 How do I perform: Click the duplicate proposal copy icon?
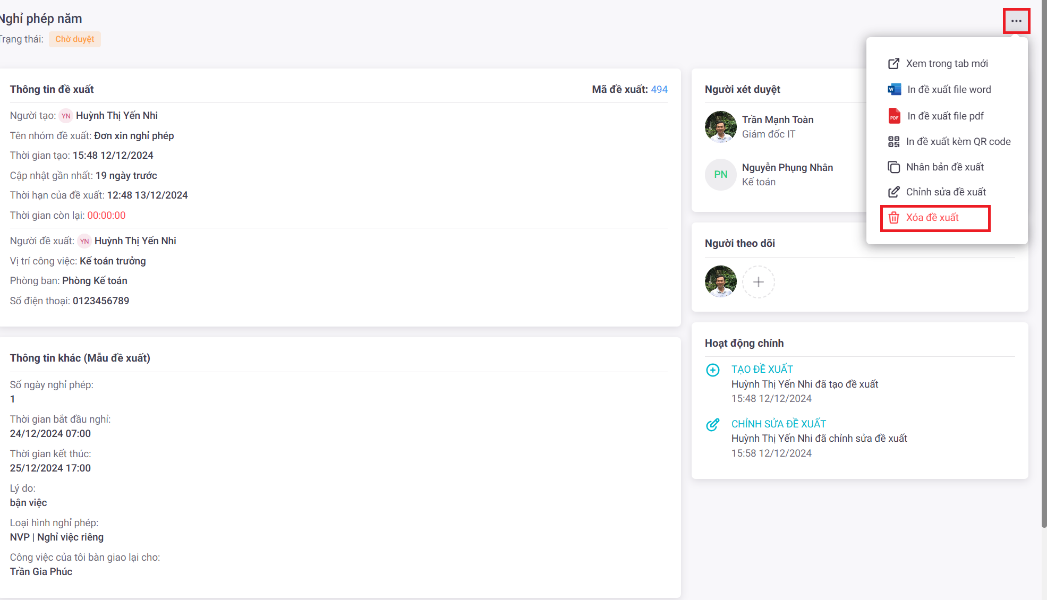coord(894,167)
